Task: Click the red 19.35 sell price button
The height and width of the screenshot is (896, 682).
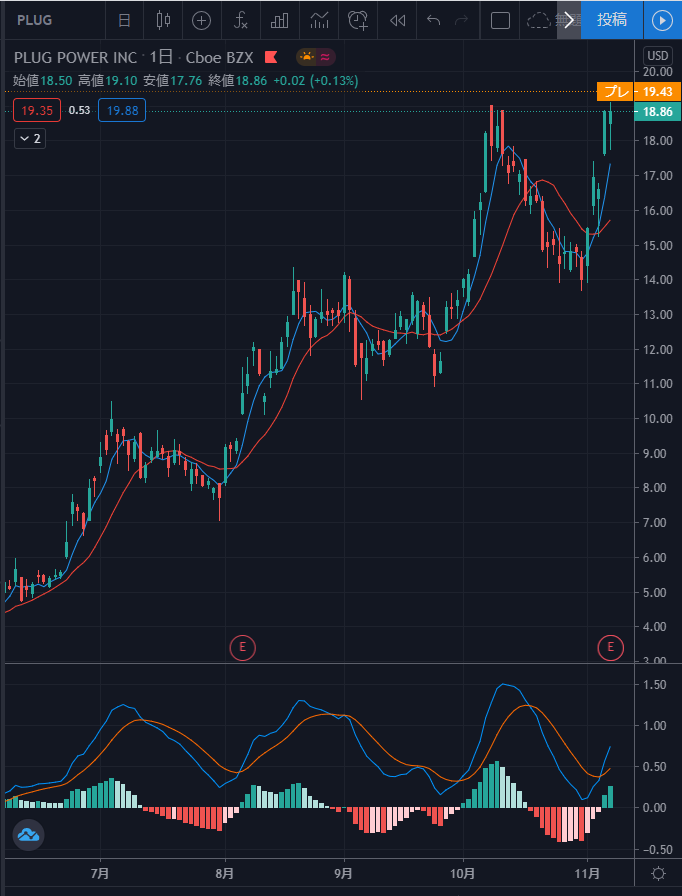Action: click(37, 110)
